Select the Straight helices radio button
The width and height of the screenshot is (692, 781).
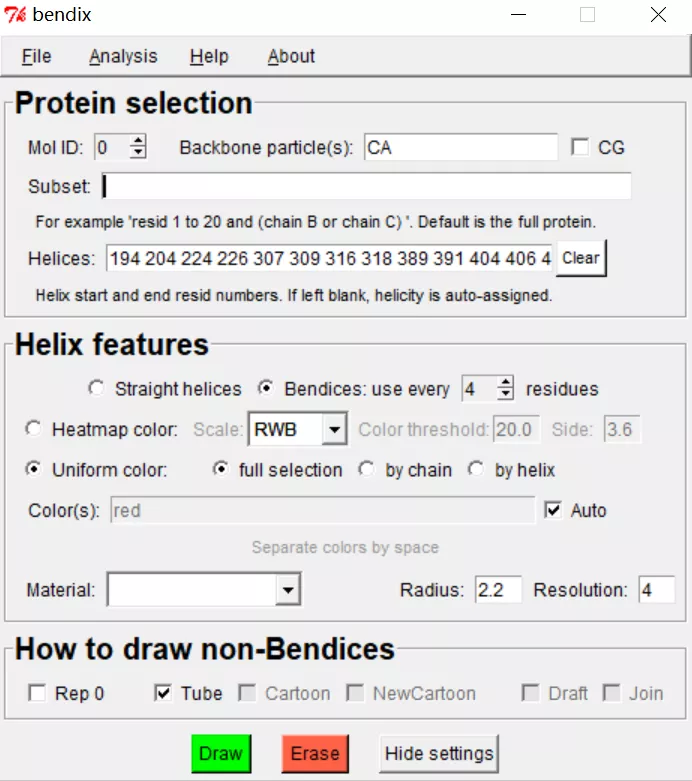click(x=97, y=388)
